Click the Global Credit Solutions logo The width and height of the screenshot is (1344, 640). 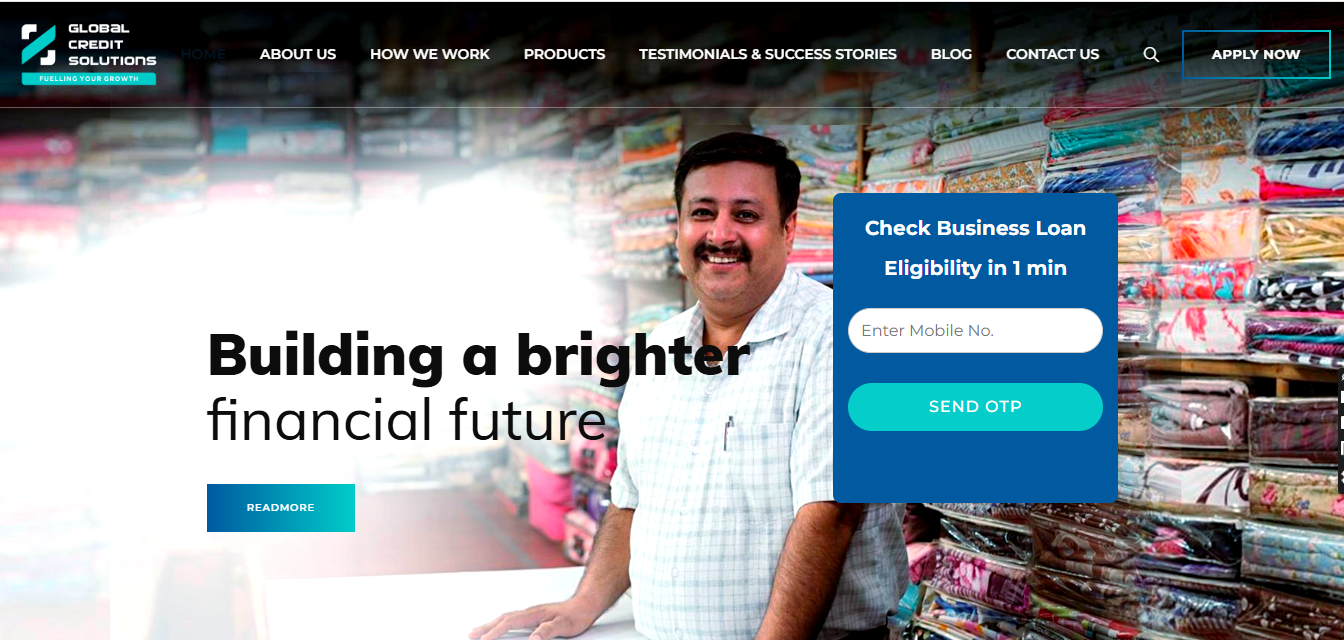pyautogui.click(x=89, y=54)
